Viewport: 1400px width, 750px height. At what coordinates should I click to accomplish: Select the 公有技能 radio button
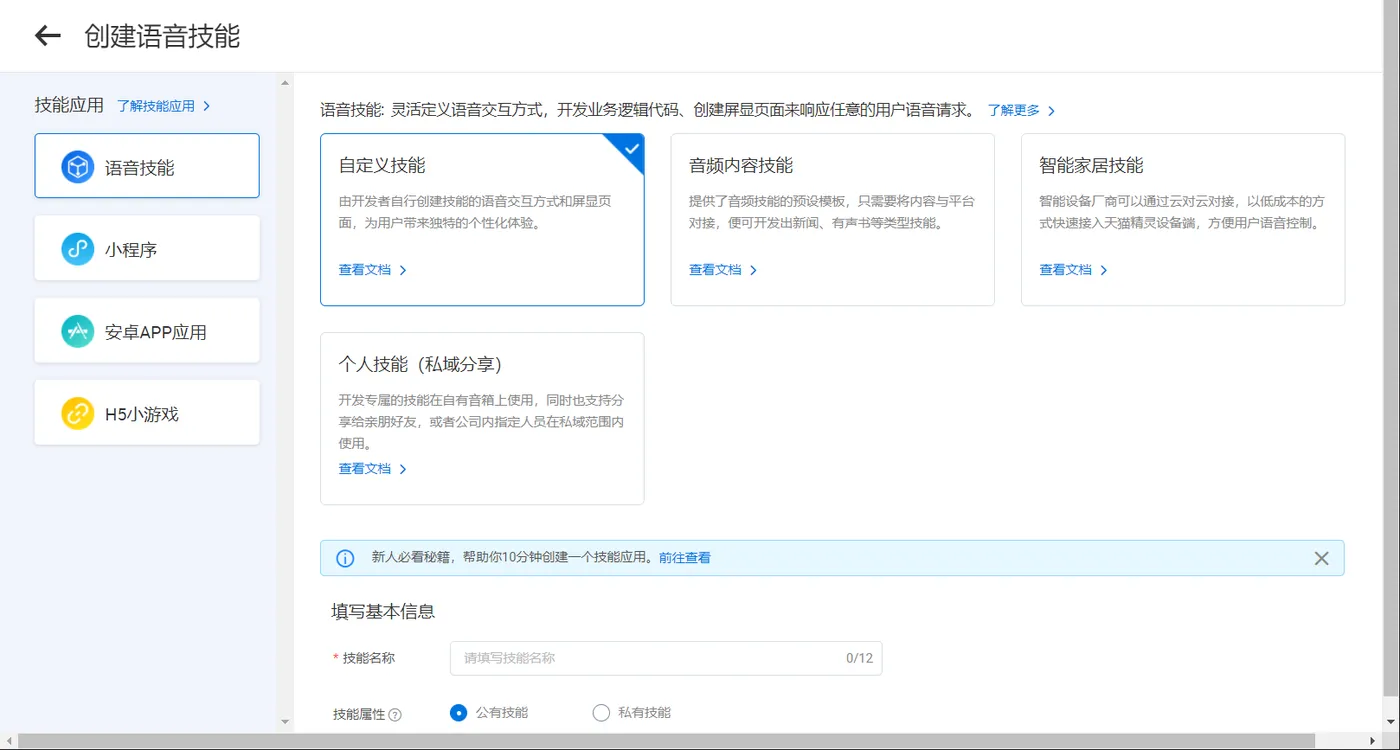[458, 713]
